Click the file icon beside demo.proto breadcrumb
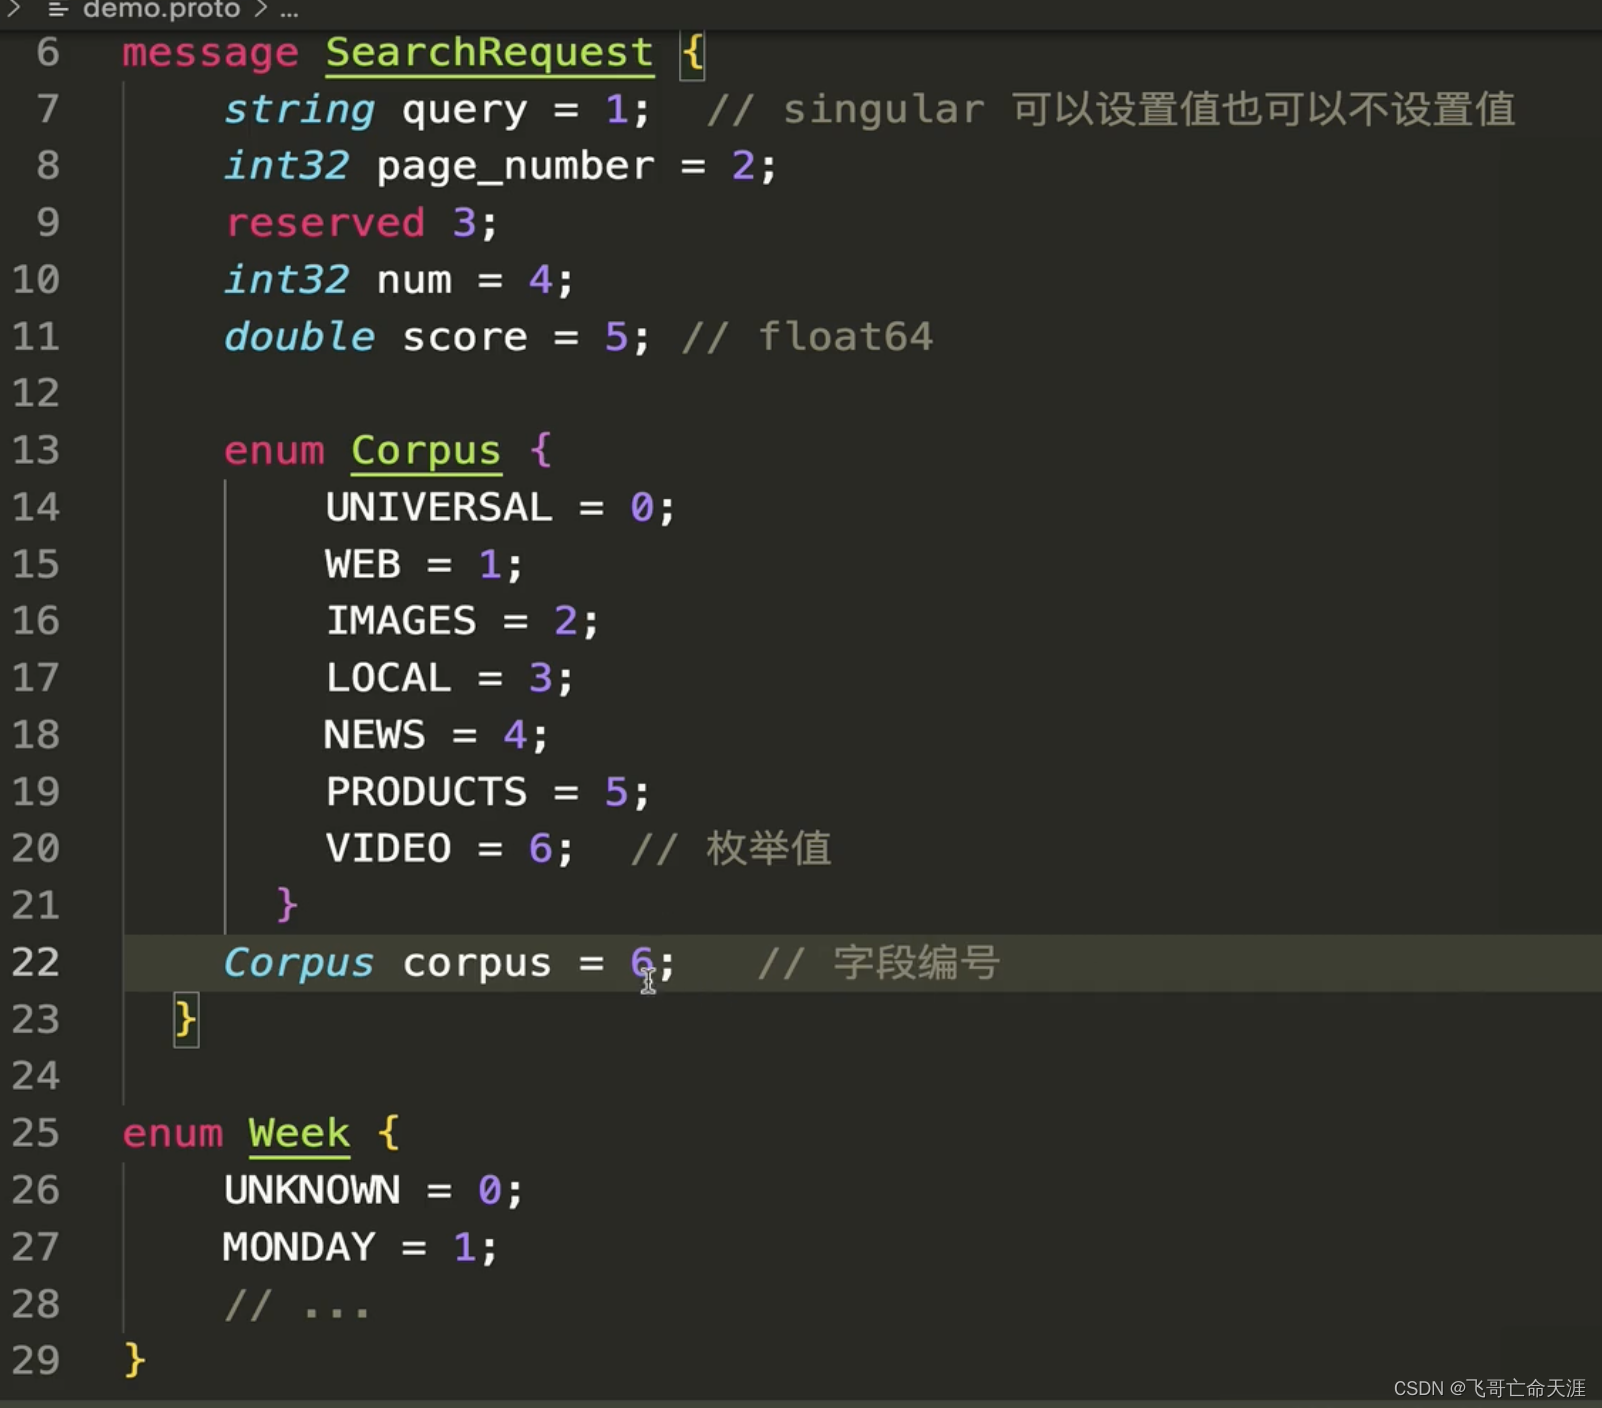The width and height of the screenshot is (1602, 1408). pos(58,10)
